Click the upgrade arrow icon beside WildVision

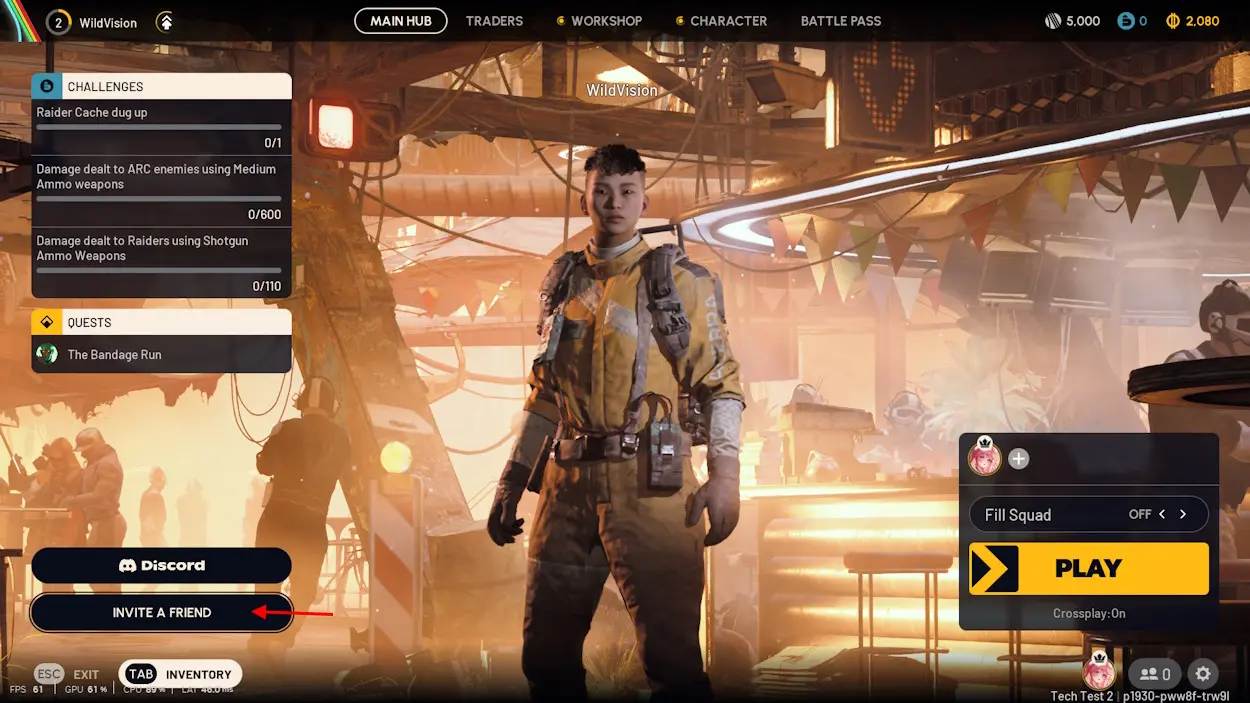point(165,22)
